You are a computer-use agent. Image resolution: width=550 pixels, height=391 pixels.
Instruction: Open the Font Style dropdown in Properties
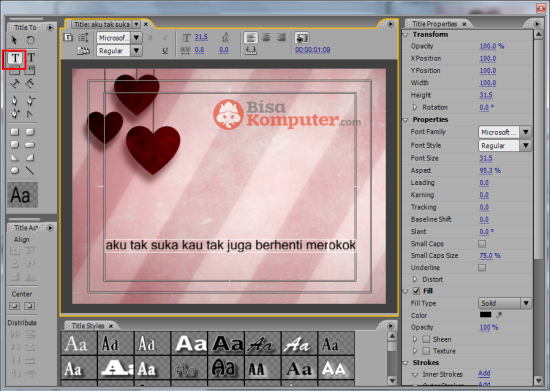pos(525,145)
